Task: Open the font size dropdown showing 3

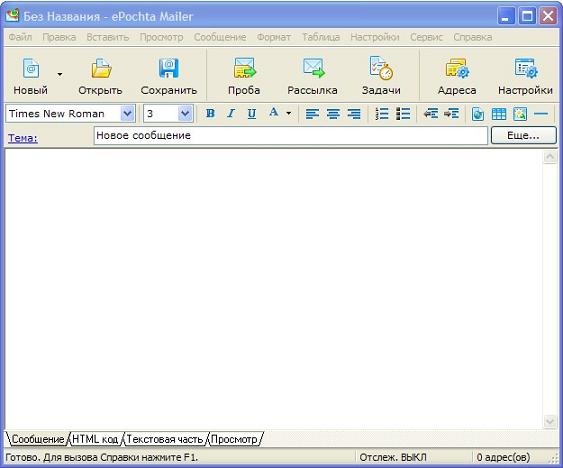Action: pos(185,114)
